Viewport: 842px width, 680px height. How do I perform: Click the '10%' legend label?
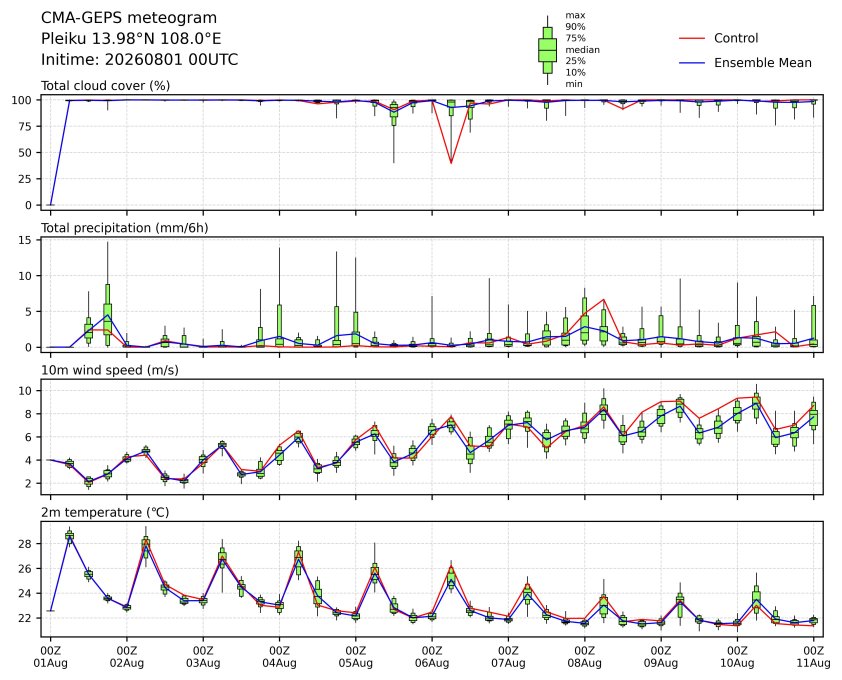pos(575,73)
